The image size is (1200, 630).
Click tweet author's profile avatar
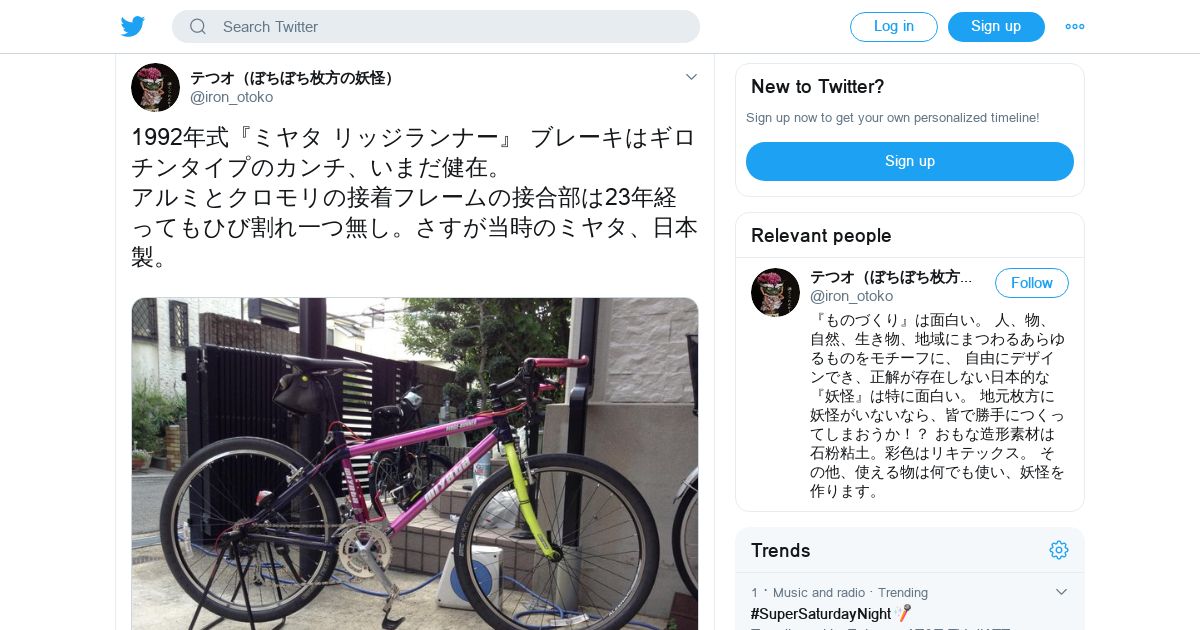[155, 87]
